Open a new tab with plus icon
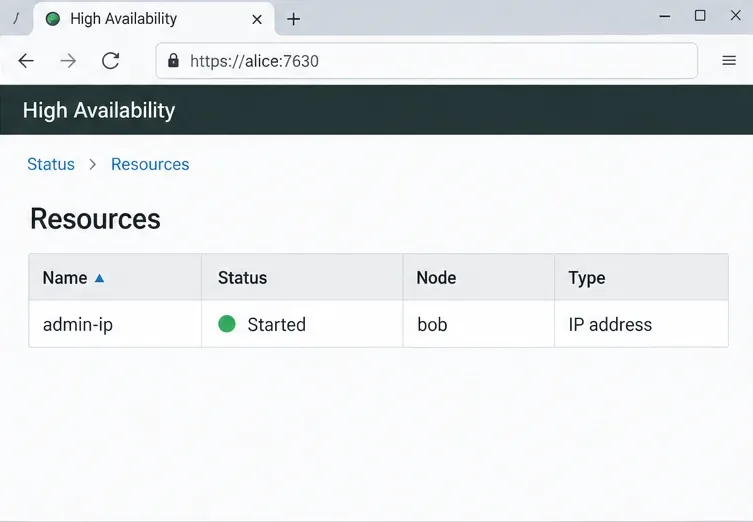Viewport: 753px width, 522px height. click(293, 19)
